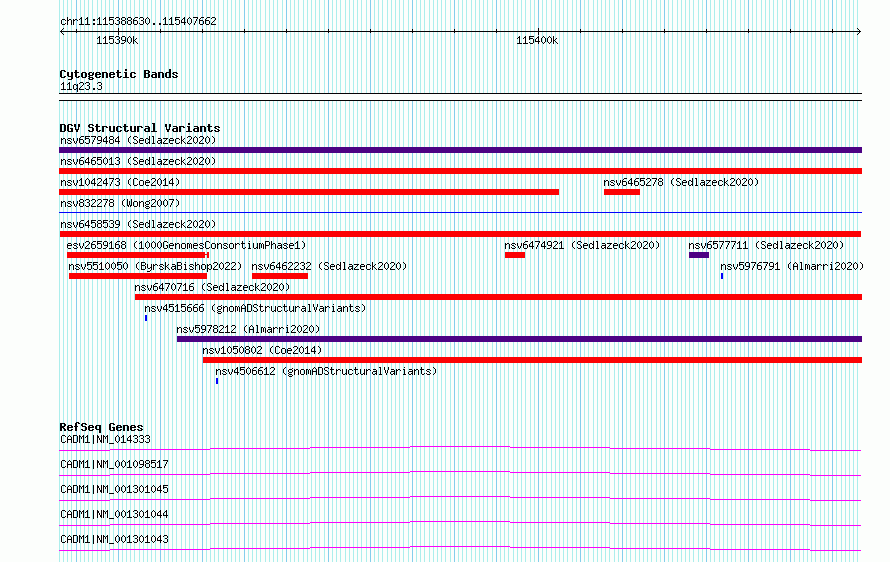Open nsv6474921 (Sedlazeck2020) label
890x562 pixels.
pyautogui.click(x=582, y=245)
